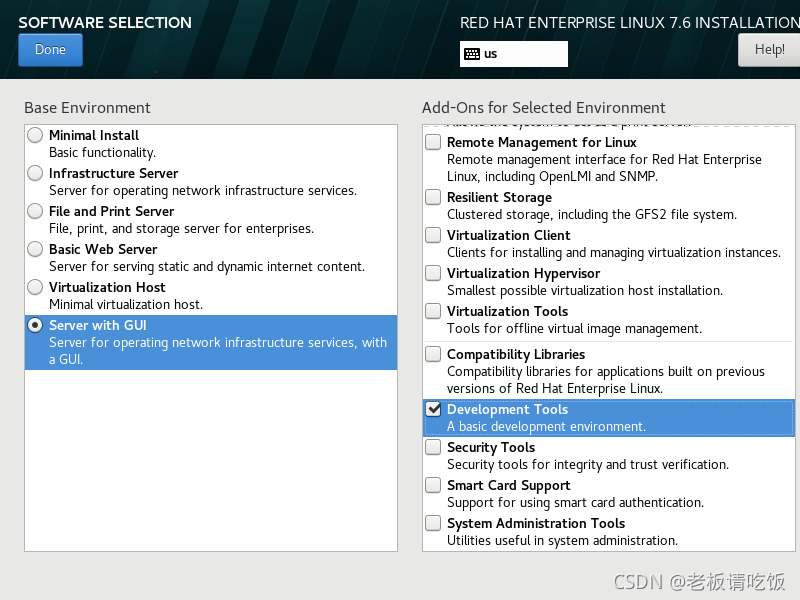800x600 pixels.
Task: Uncheck the Development Tools checkbox
Action: click(433, 409)
